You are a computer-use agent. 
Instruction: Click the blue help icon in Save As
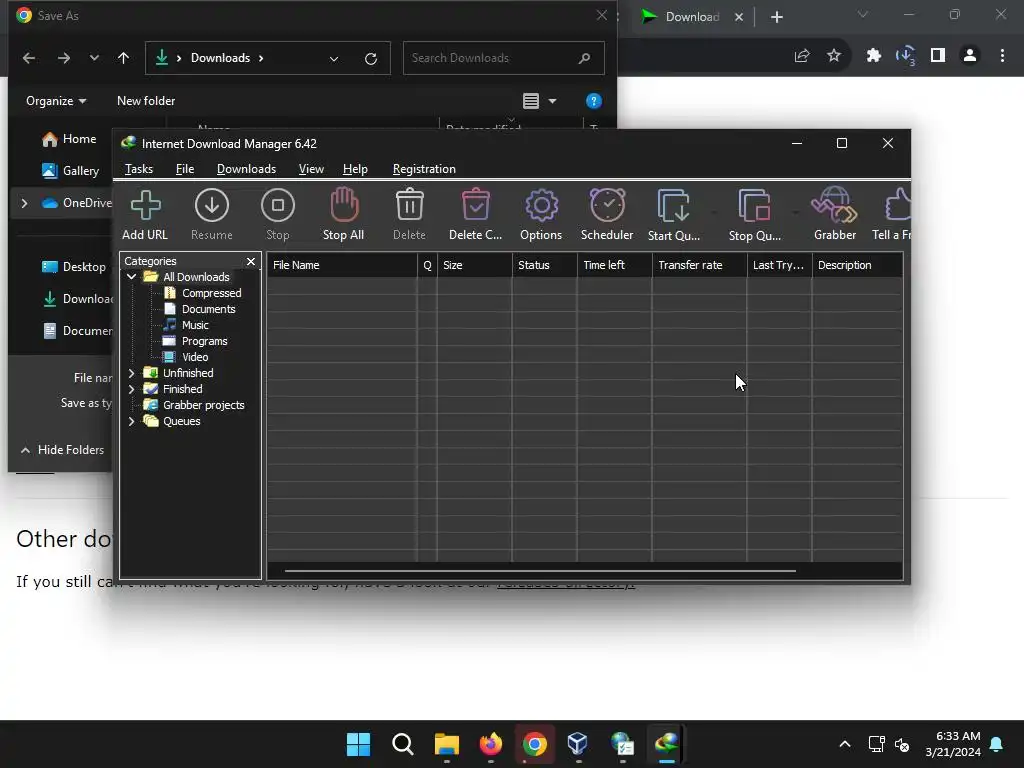click(594, 101)
